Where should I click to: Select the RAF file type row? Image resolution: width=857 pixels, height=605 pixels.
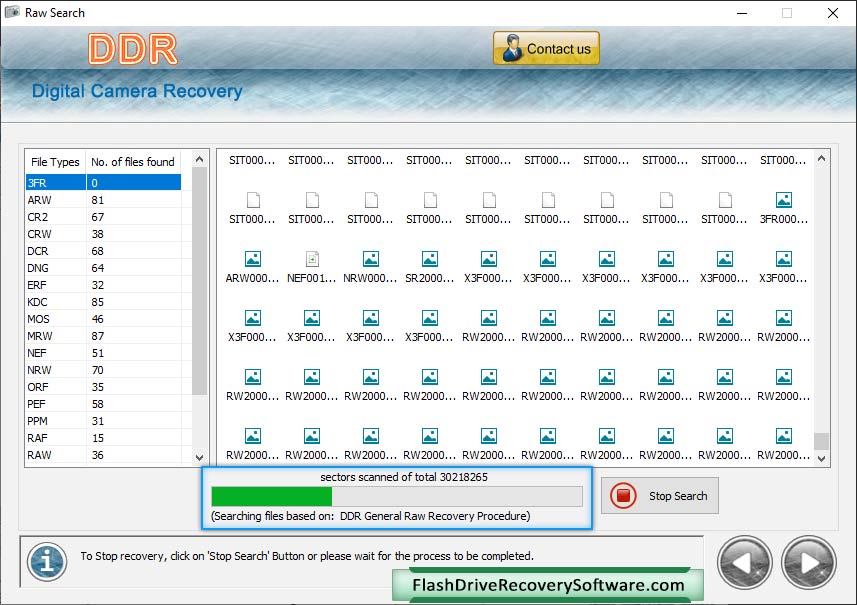[103, 438]
